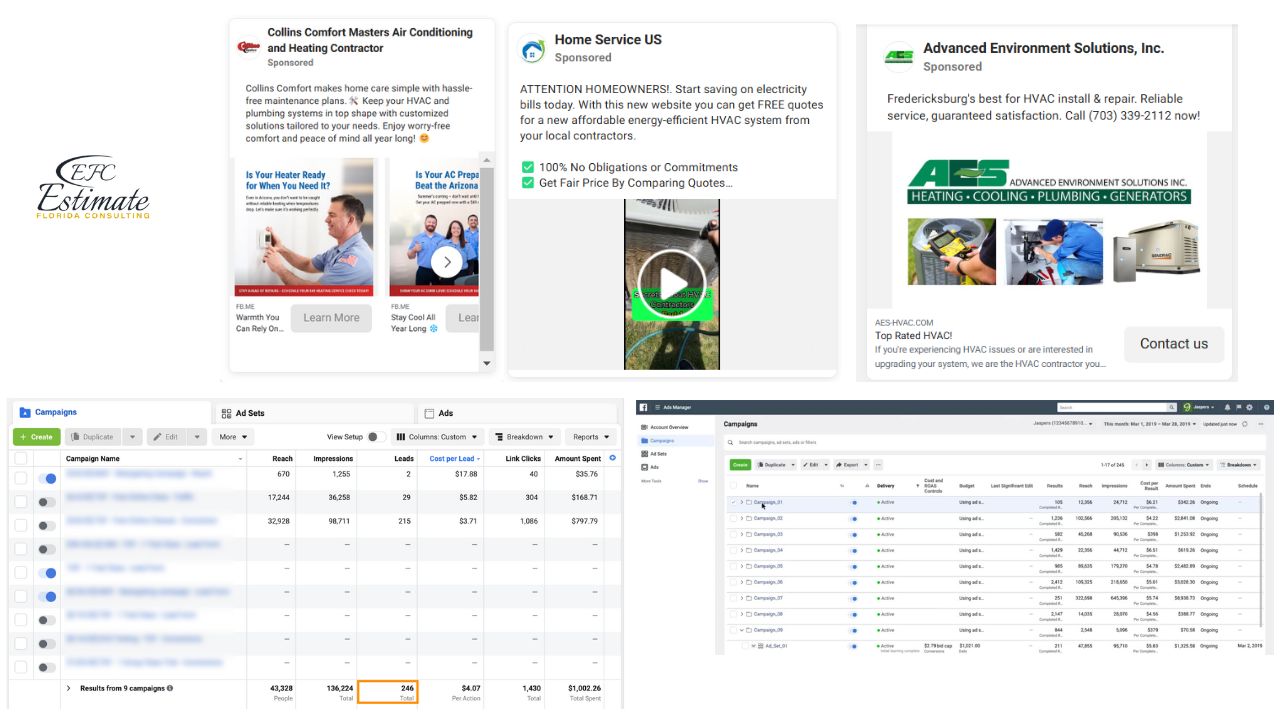Open the help question mark icon in header
Viewport: 1280px width, 720px height.
pos(1266,407)
